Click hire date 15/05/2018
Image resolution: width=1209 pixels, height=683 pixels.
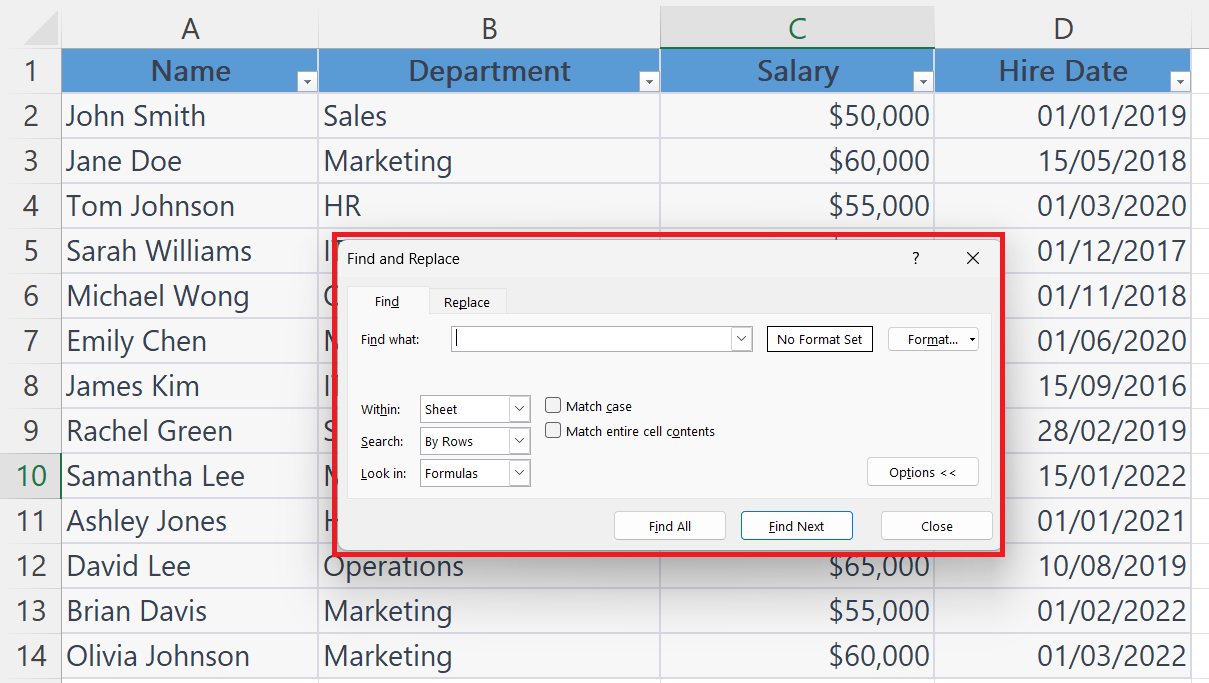(x=1063, y=161)
